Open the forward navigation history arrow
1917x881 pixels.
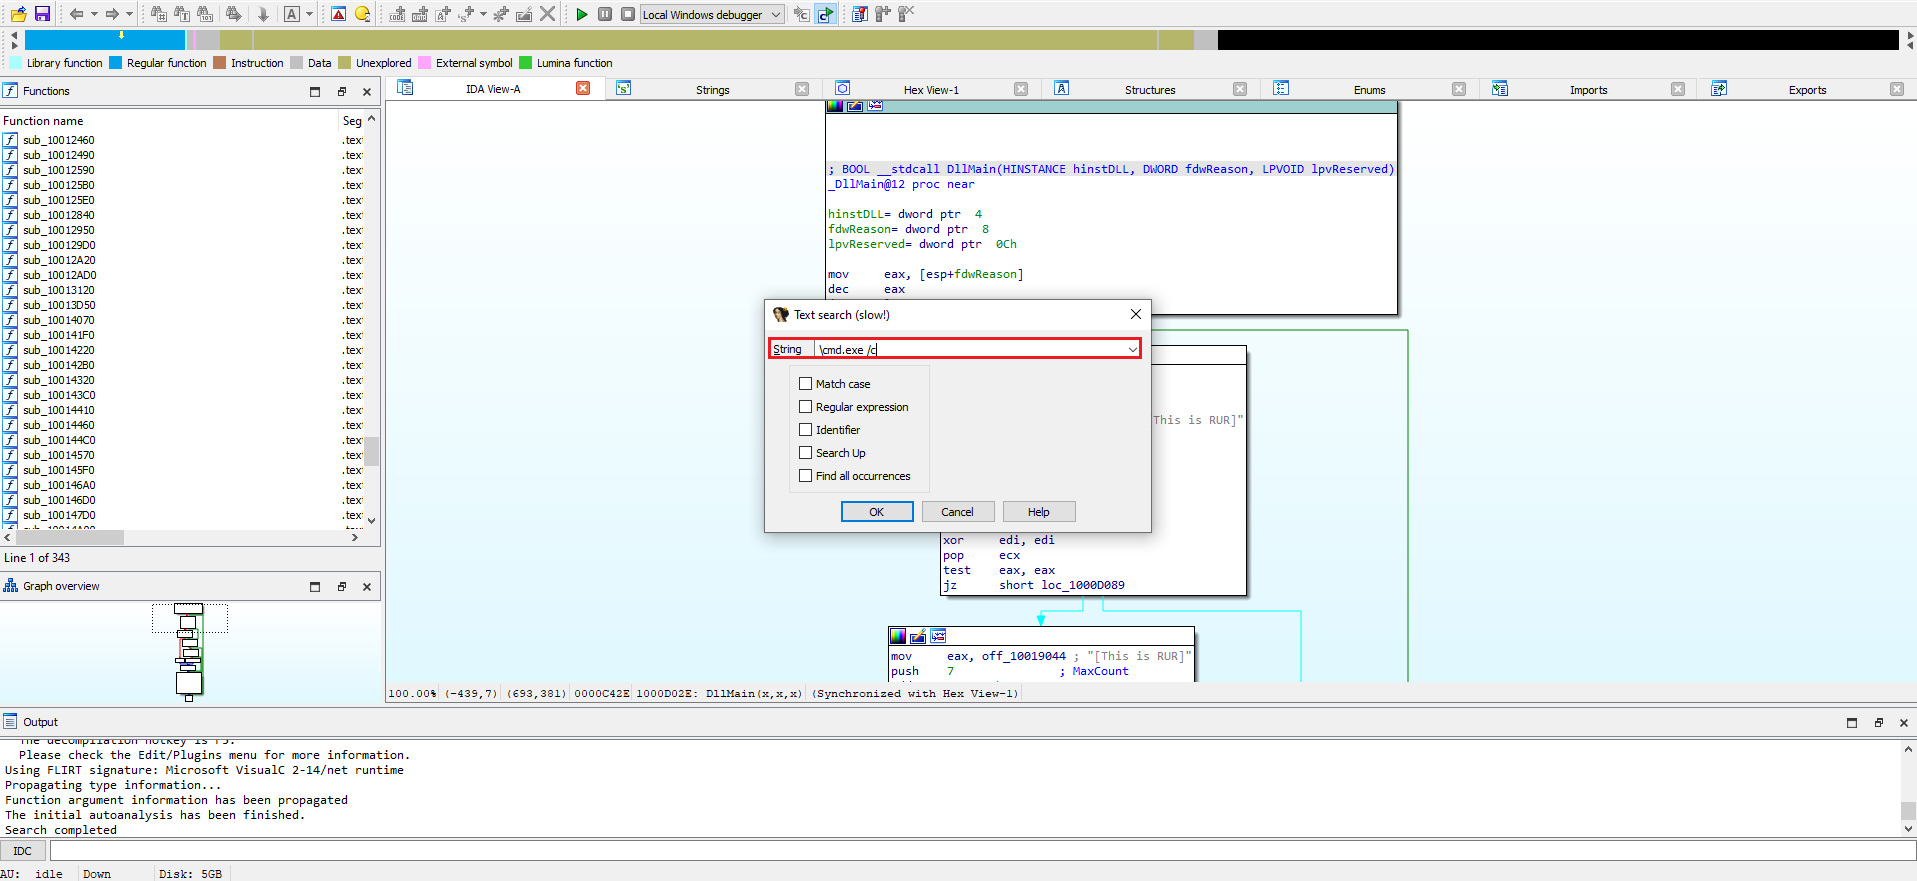(x=129, y=14)
